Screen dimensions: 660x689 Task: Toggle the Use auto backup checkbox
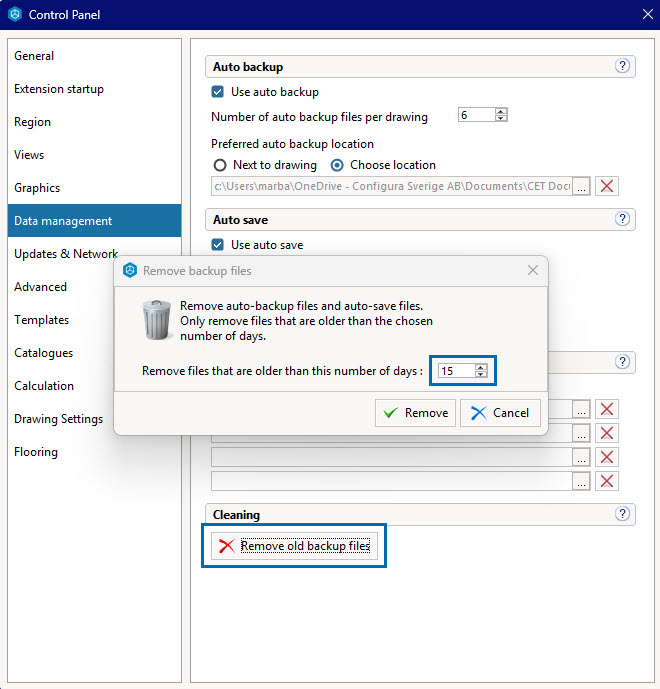pos(218,92)
